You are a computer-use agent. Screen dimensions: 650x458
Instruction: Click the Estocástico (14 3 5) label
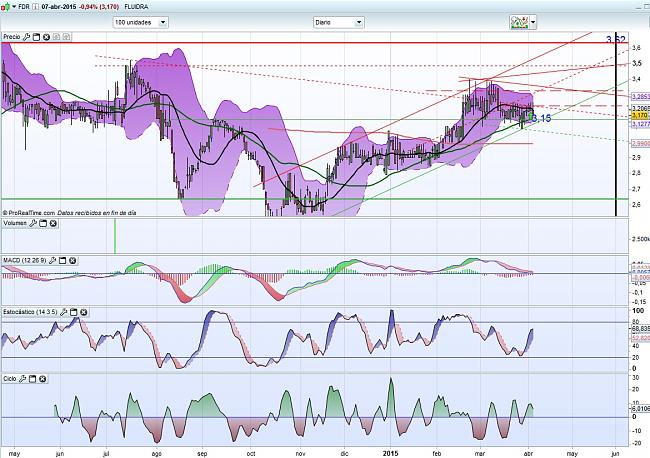(30, 312)
